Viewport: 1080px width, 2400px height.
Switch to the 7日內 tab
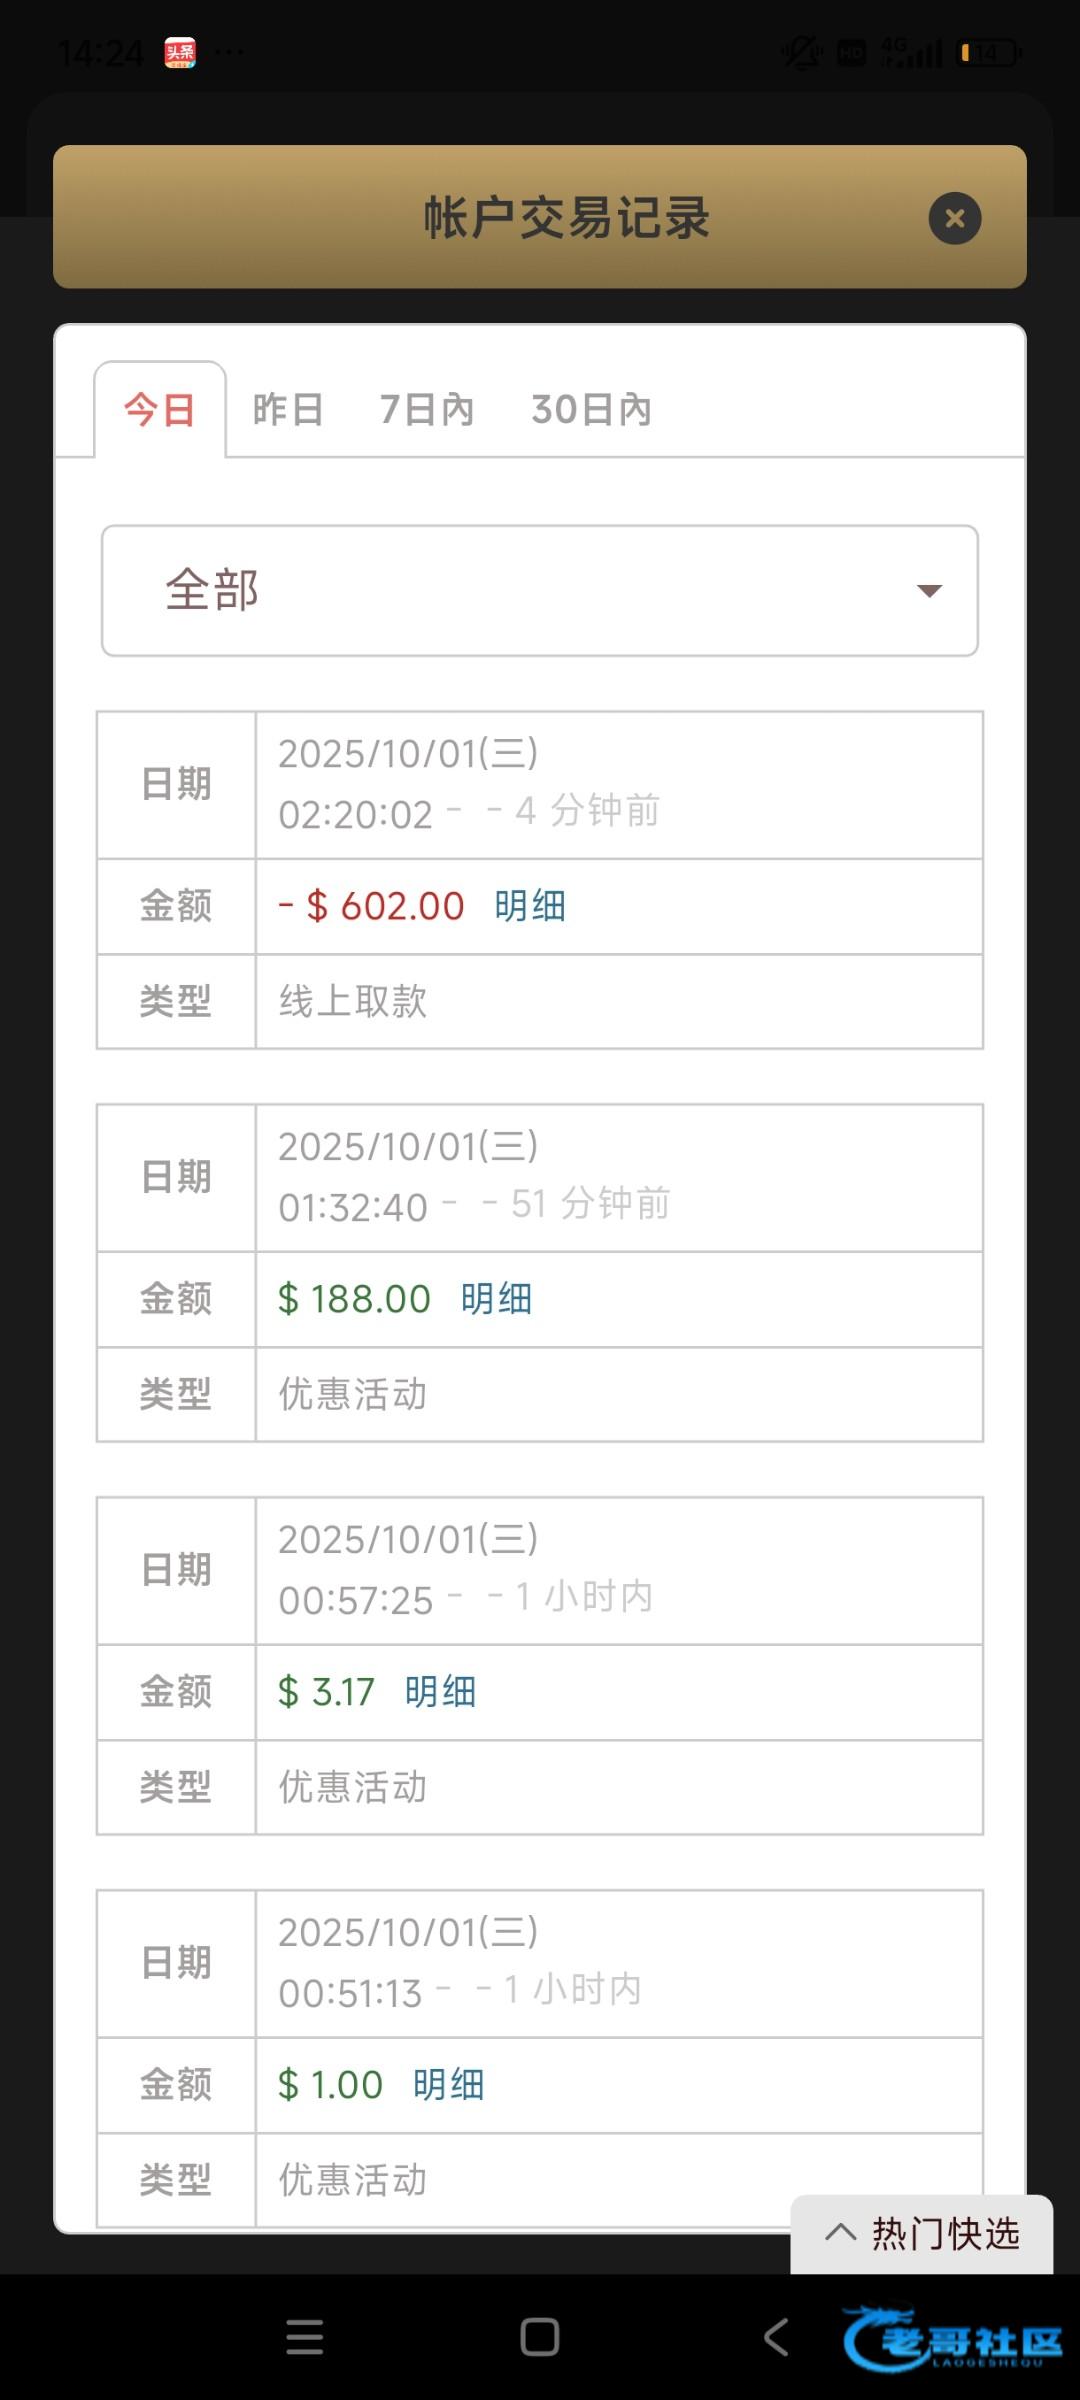point(427,410)
